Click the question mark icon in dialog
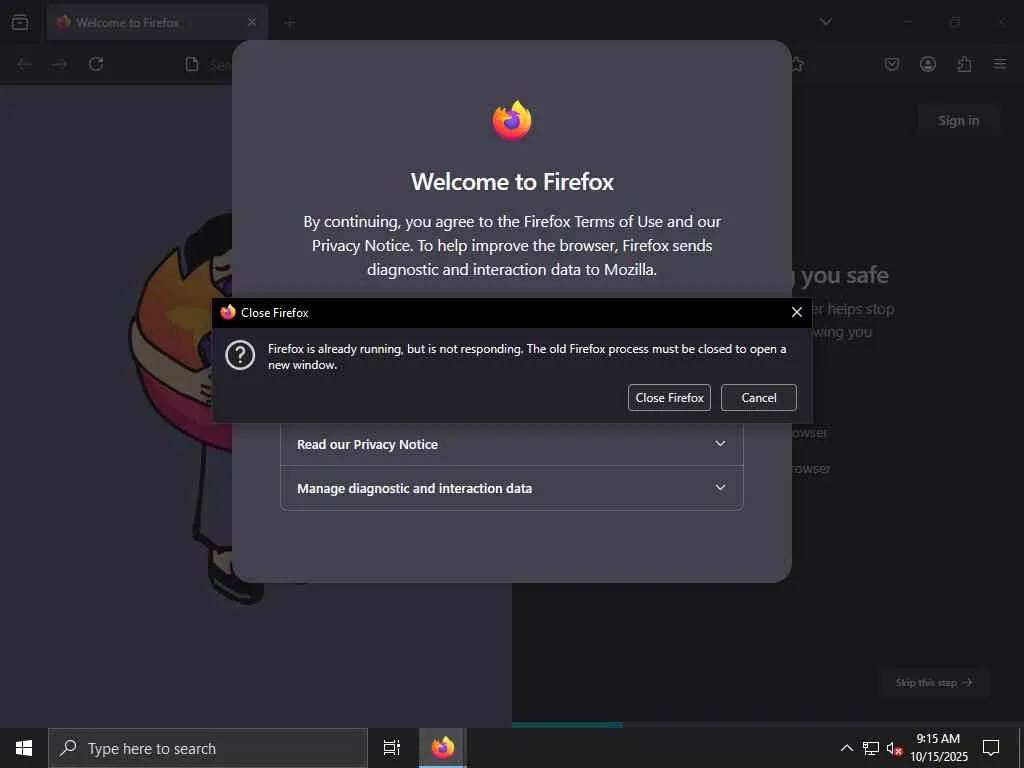The width and height of the screenshot is (1024, 768). pos(240,356)
